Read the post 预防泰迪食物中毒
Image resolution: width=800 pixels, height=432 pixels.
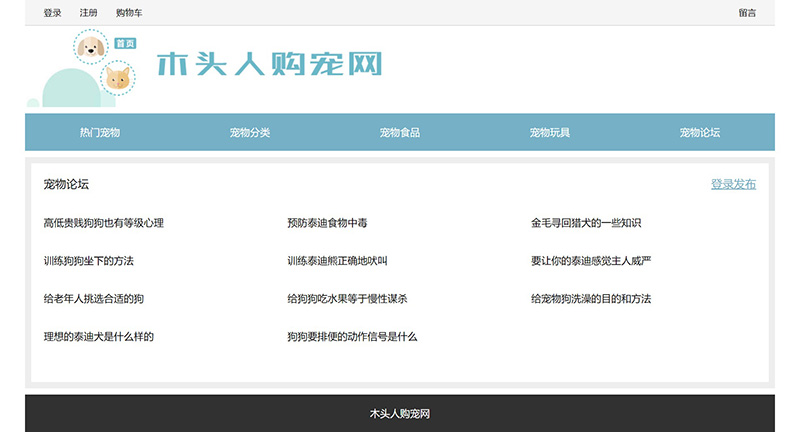tap(334, 223)
